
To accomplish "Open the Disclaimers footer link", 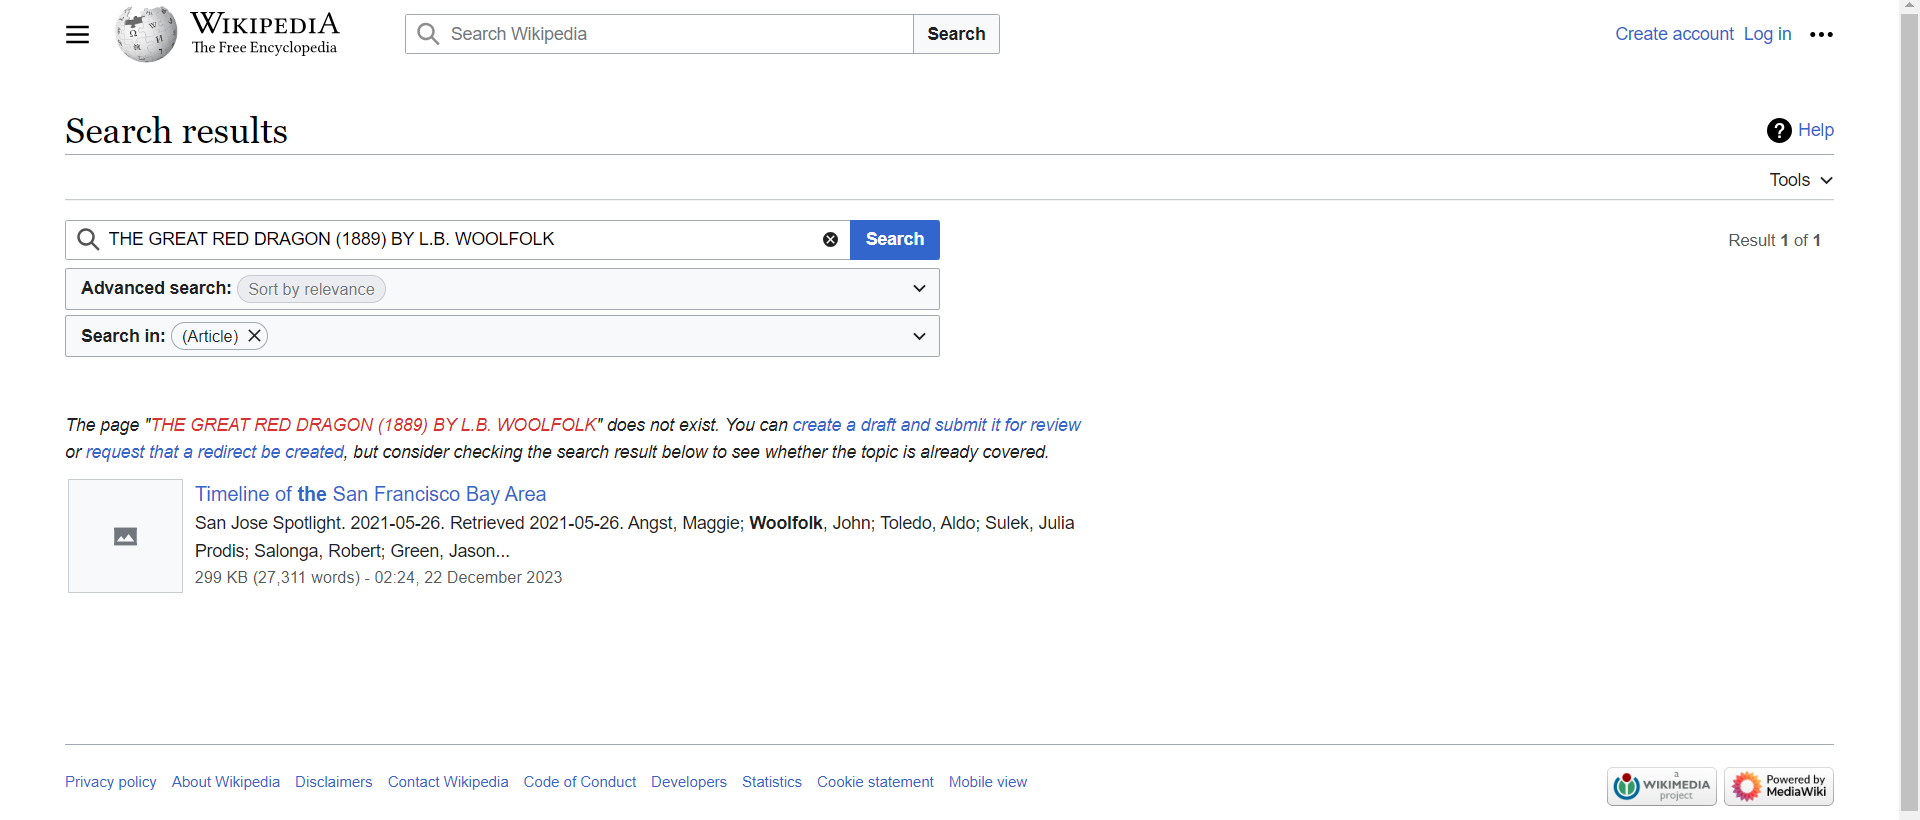I will [334, 782].
